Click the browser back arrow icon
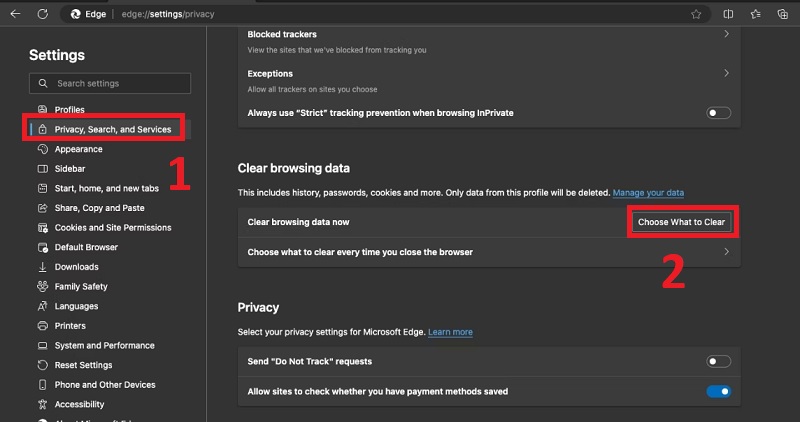Image resolution: width=800 pixels, height=422 pixels. [x=14, y=14]
